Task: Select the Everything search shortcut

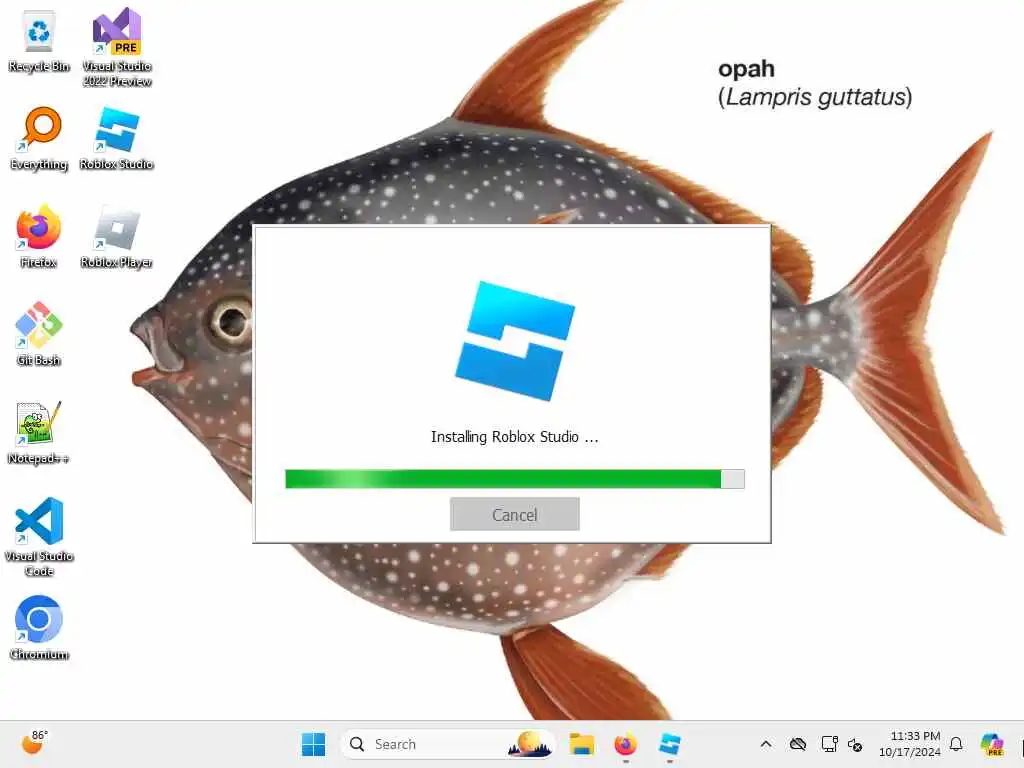Action: click(39, 138)
